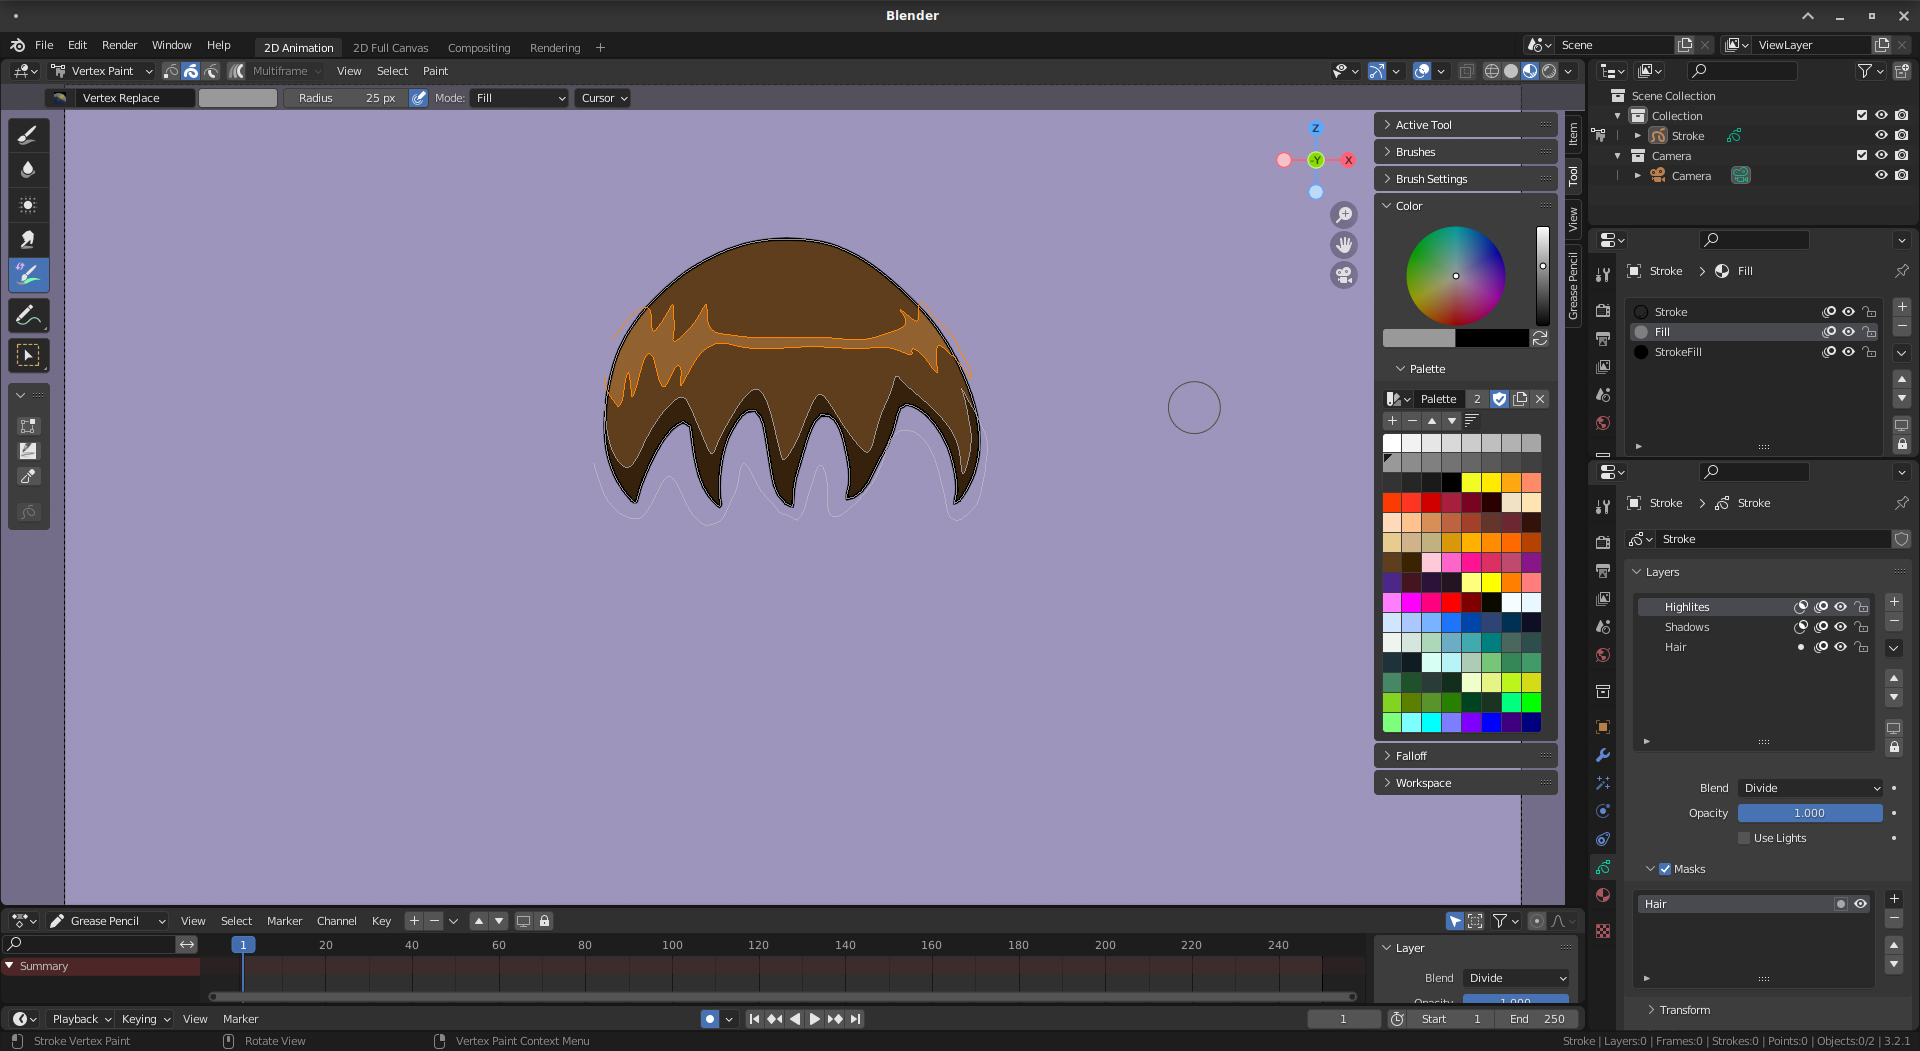Unlink the Palette with X icon
The width and height of the screenshot is (1920, 1051).
(x=1540, y=399)
